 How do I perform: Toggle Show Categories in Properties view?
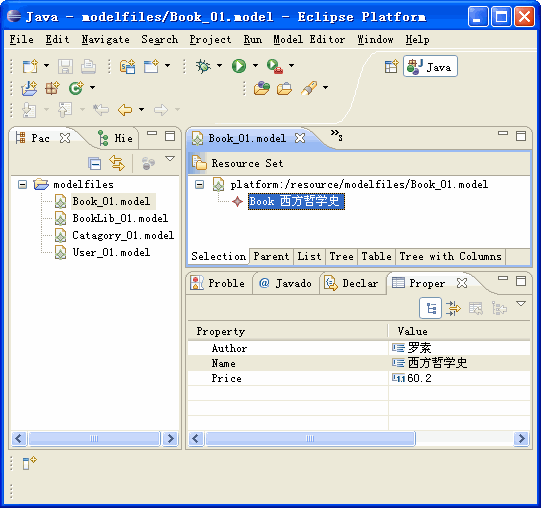tap(431, 308)
